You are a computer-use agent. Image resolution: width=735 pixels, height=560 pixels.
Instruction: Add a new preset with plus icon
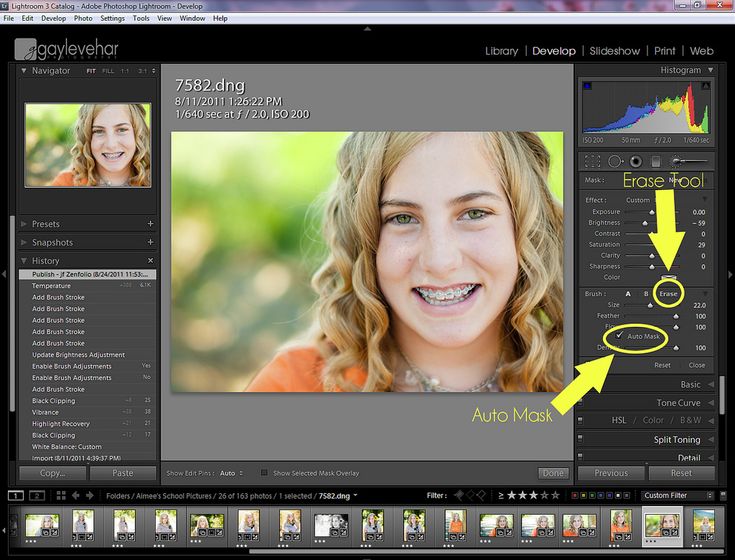[151, 224]
